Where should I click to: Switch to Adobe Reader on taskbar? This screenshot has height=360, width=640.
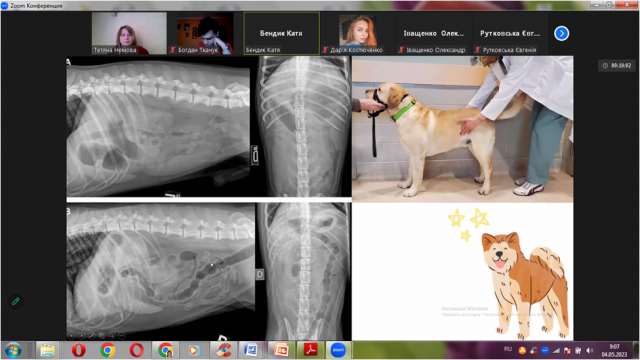pyautogui.click(x=310, y=350)
